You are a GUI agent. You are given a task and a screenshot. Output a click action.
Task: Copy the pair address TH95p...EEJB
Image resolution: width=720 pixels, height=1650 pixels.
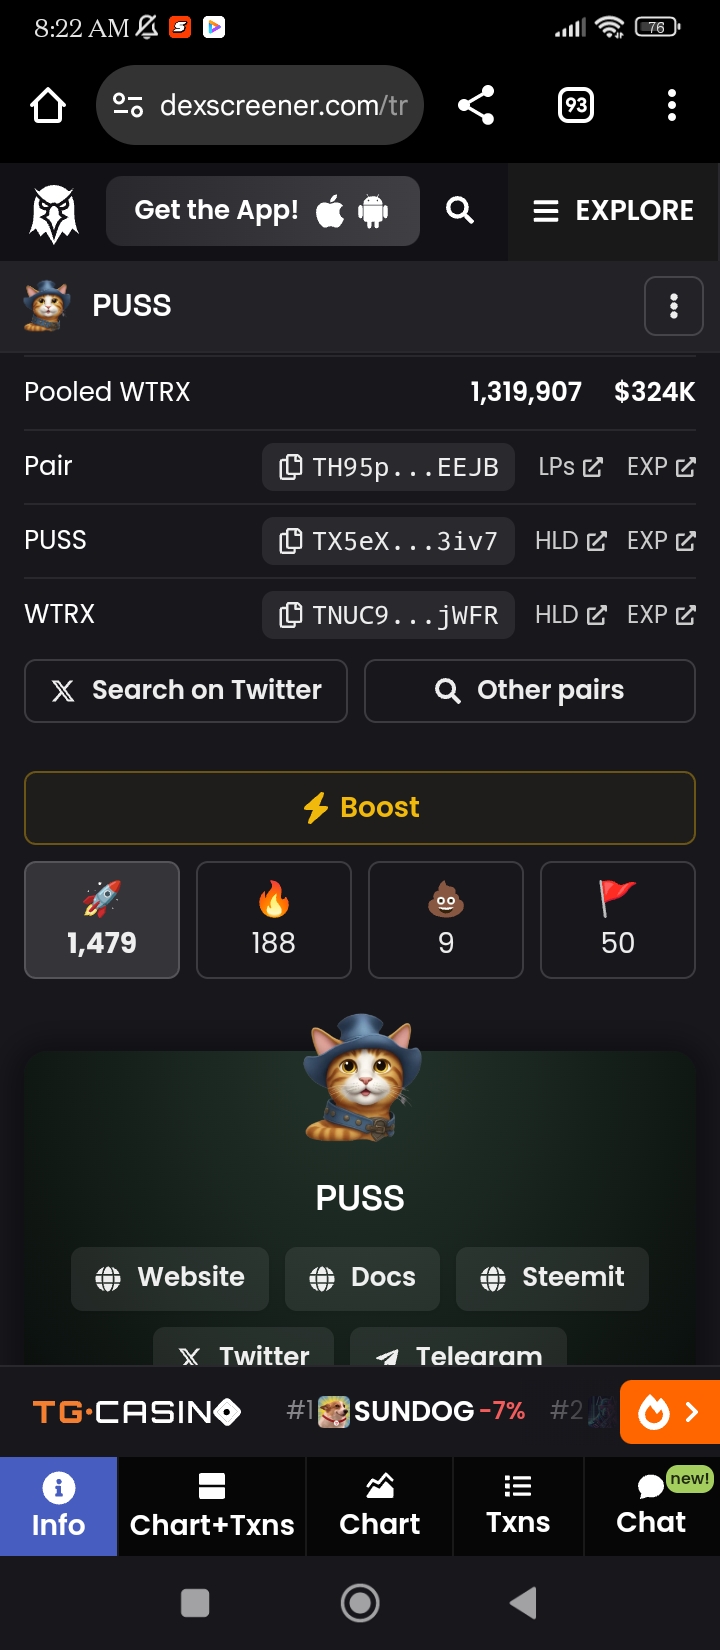click(x=388, y=467)
